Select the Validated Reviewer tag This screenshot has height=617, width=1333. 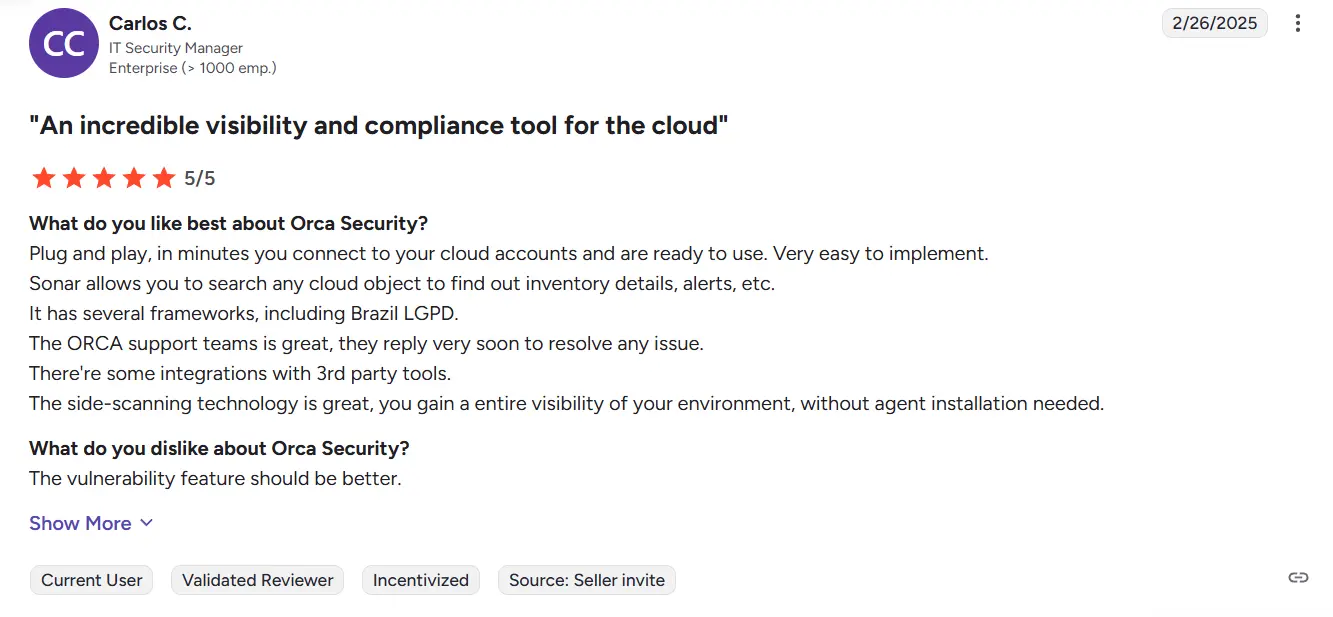click(258, 580)
